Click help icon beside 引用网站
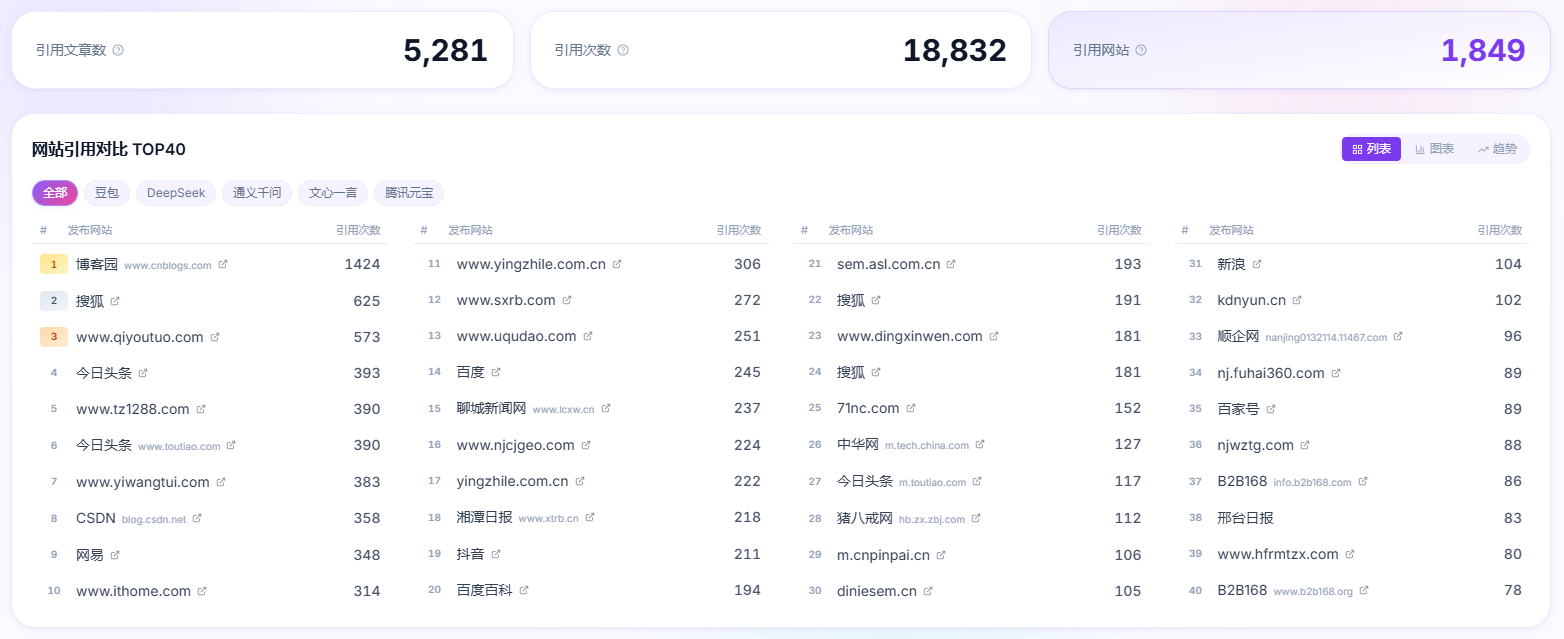Viewport: 1564px width, 639px height. (x=1141, y=50)
